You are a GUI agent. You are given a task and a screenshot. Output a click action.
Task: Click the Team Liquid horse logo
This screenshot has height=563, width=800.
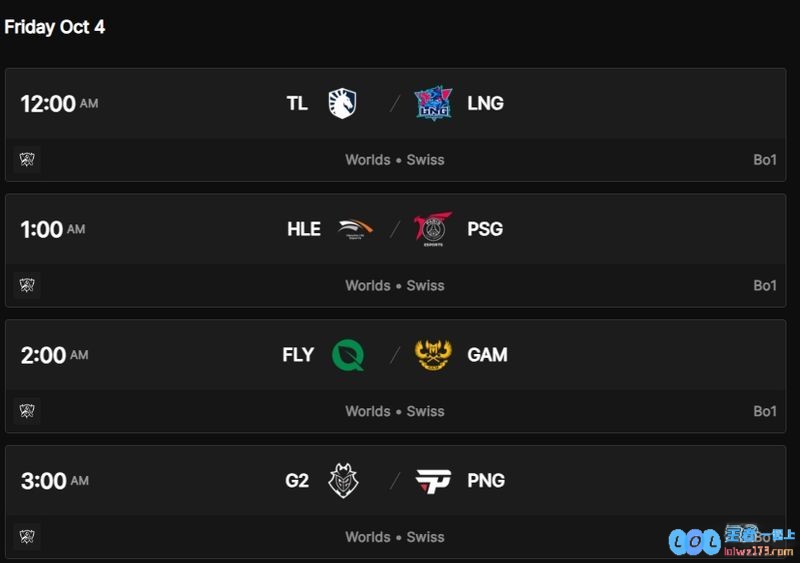point(342,104)
